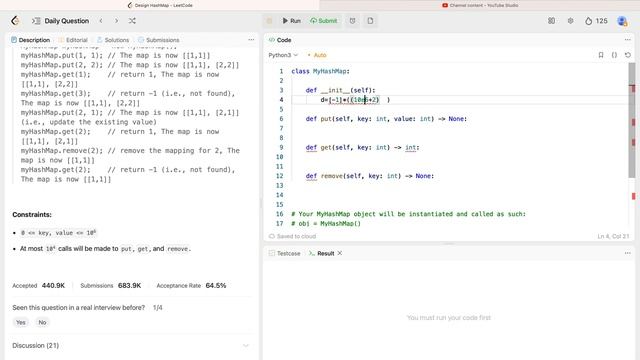Click the Saved to cloud status
The height and width of the screenshot is (360, 640).
tap(292, 236)
